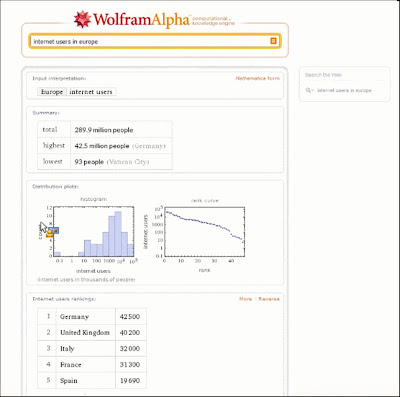The width and height of the screenshot is (400, 397).
Task: Click the value '31 300' in rankings
Action: pos(130,365)
